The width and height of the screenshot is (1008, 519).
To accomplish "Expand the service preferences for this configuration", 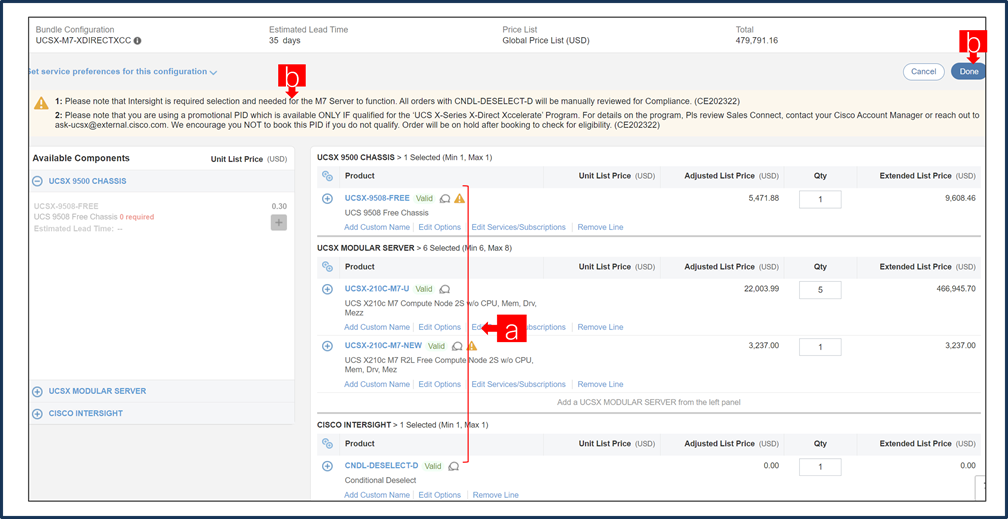I will pyautogui.click(x=122, y=72).
